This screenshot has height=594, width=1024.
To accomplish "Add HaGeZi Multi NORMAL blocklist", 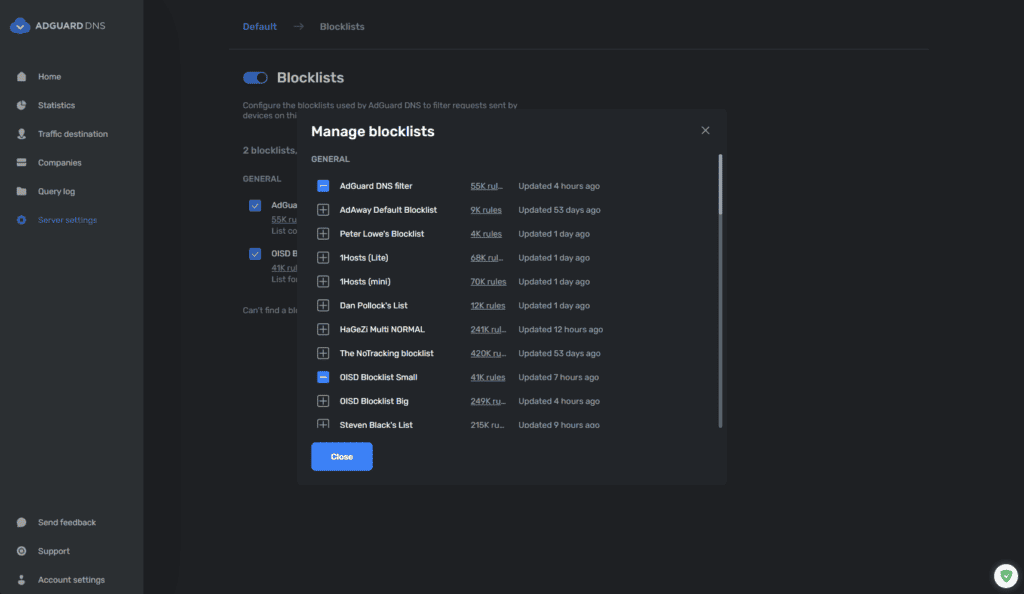I will click(323, 329).
